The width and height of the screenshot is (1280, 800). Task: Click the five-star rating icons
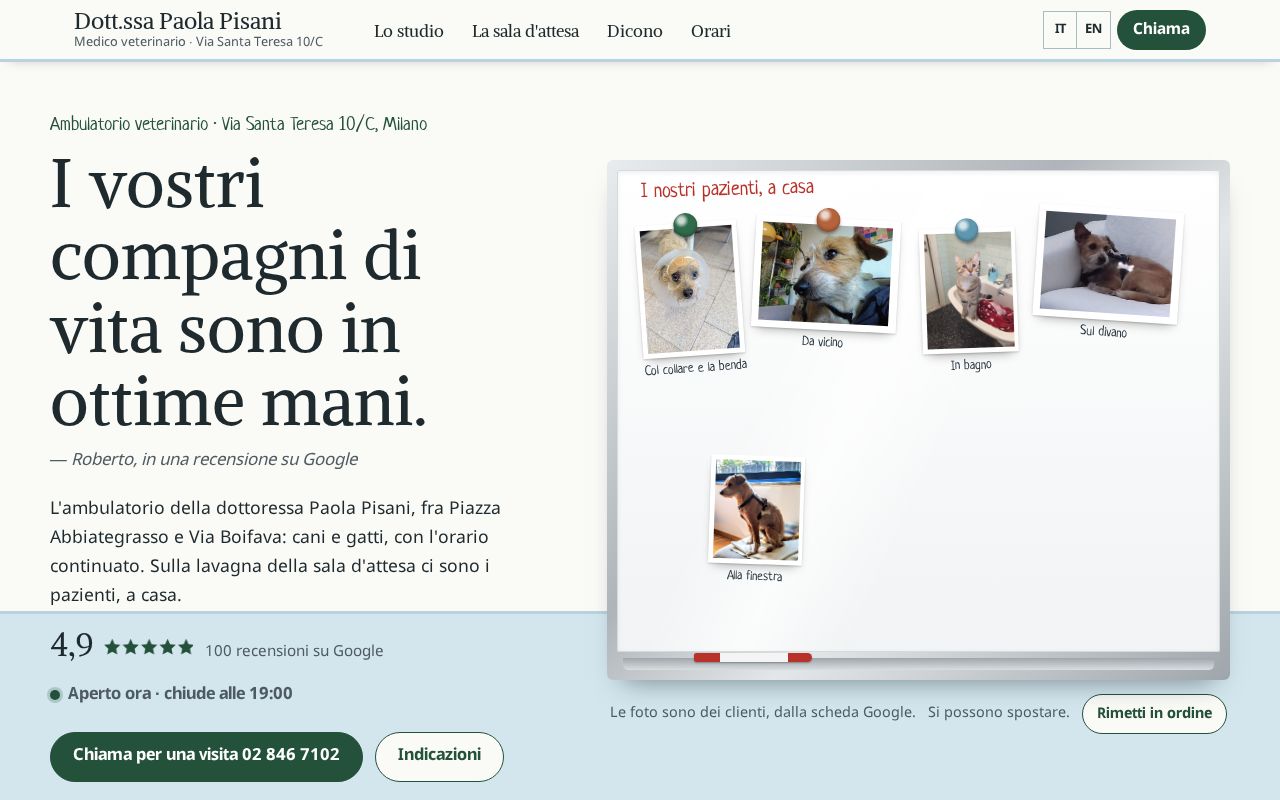[x=149, y=647]
